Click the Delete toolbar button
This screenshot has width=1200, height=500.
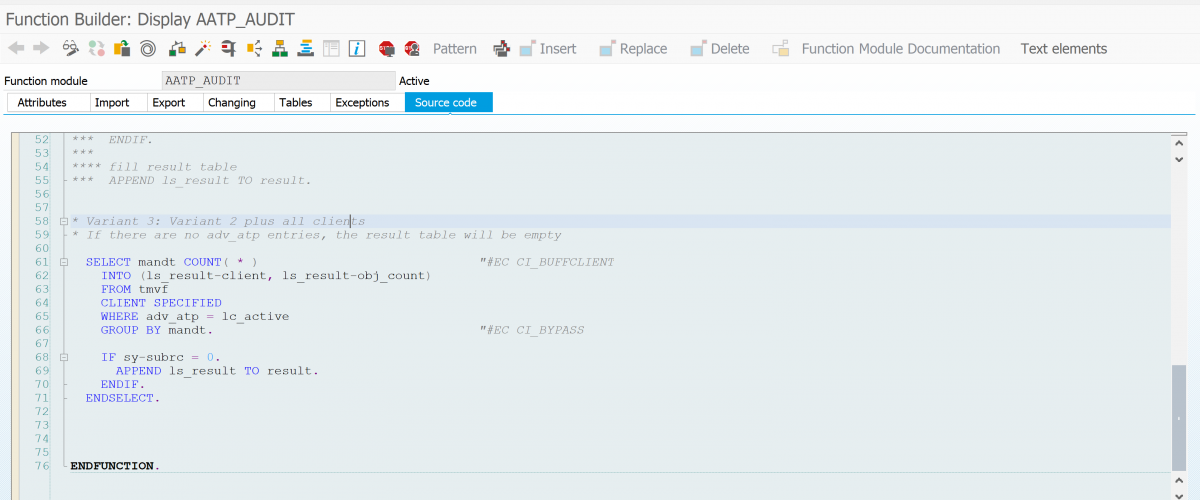click(720, 48)
